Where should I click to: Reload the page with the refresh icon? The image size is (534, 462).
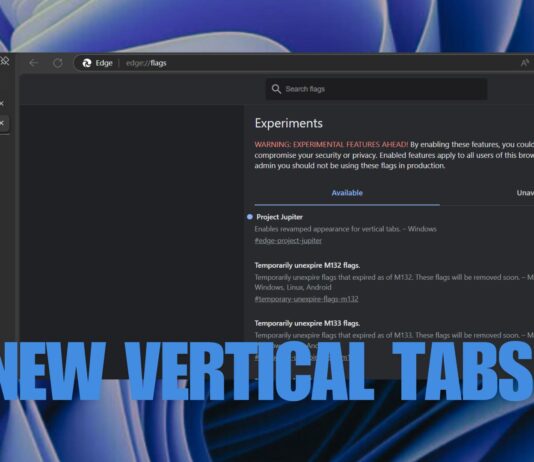point(58,63)
